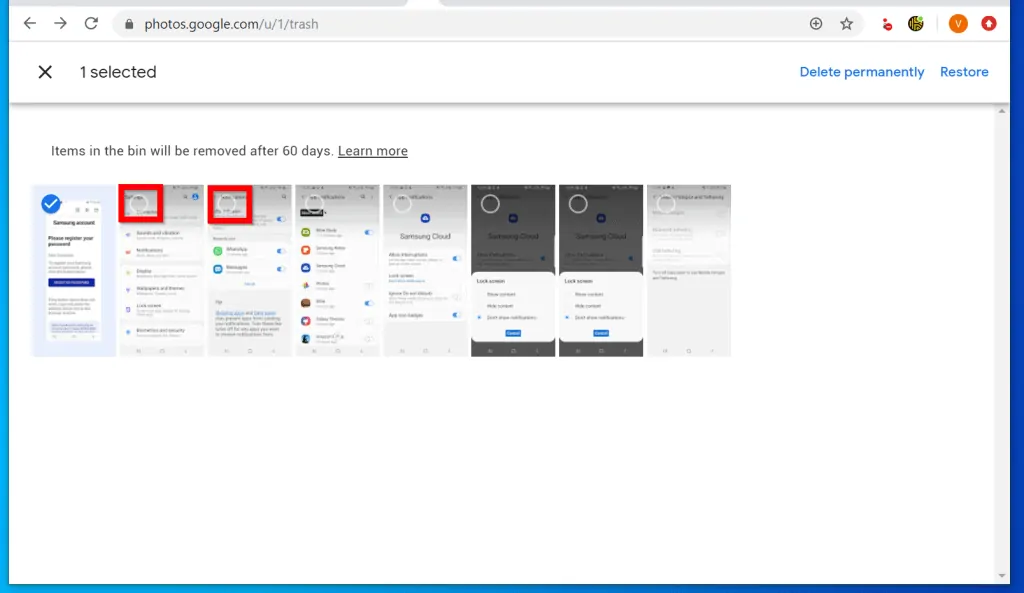Open the orange V profile avatar

(x=957, y=24)
